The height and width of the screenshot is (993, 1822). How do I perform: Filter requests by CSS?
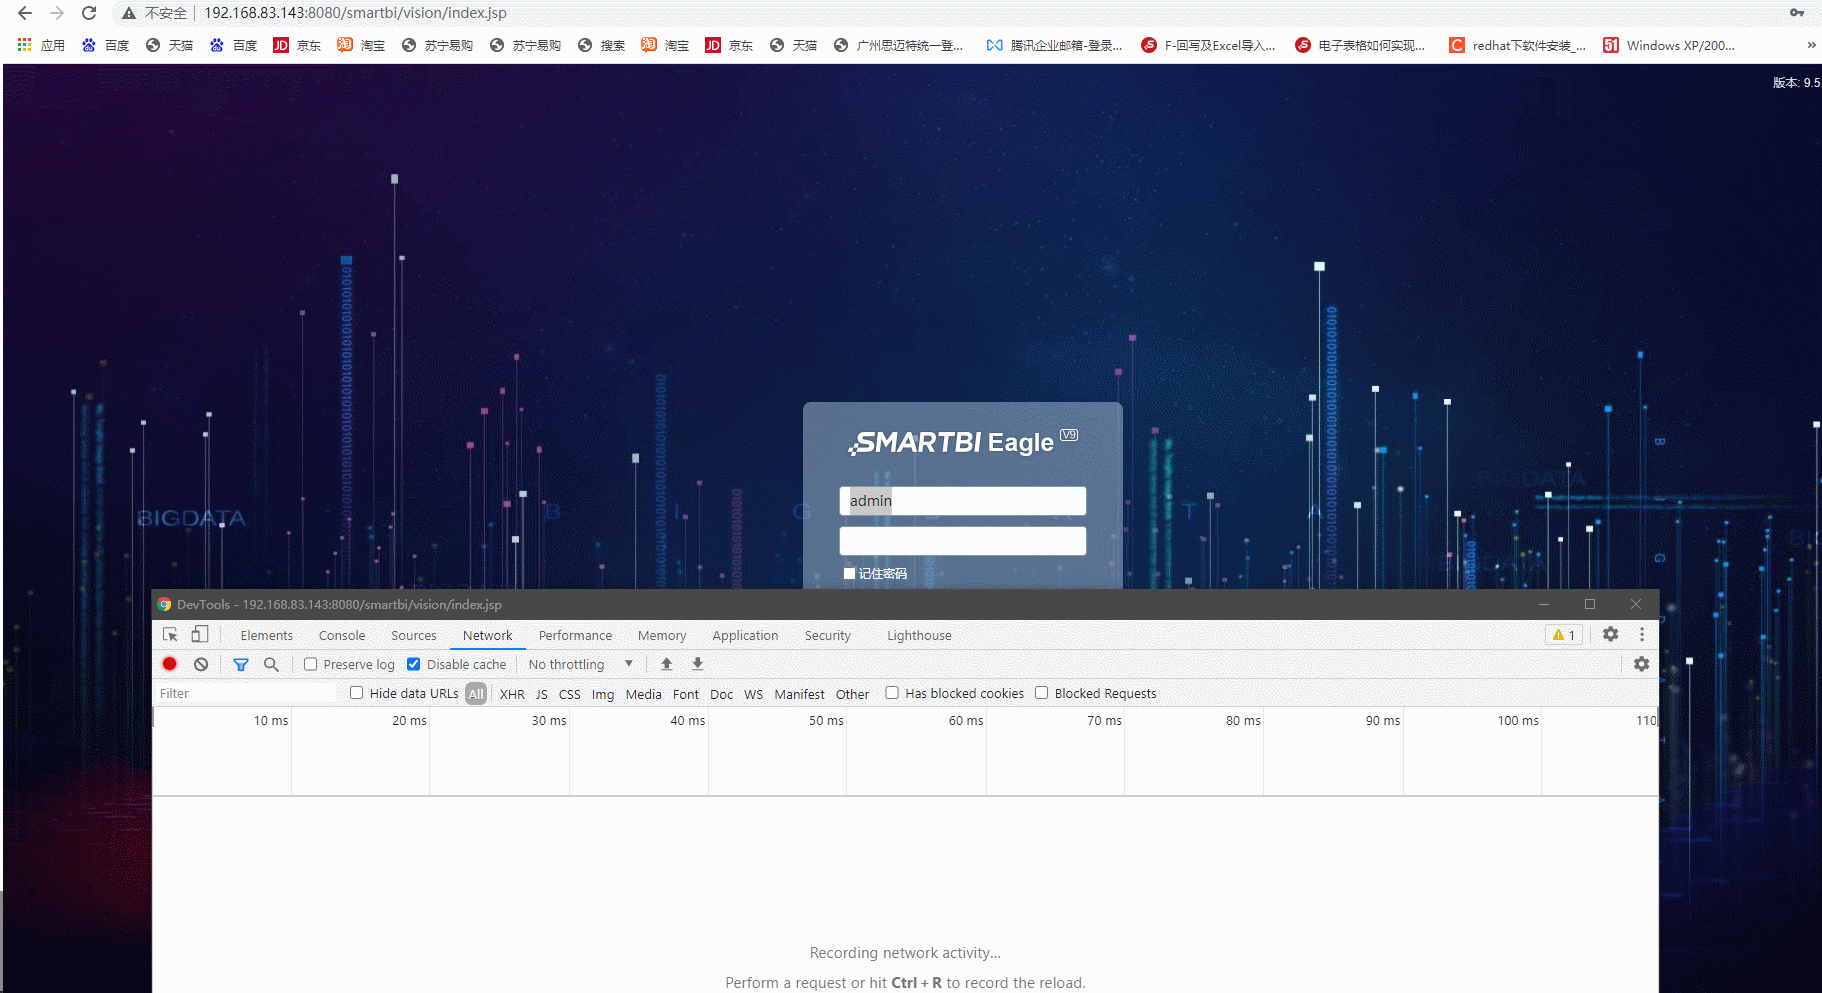(x=570, y=694)
